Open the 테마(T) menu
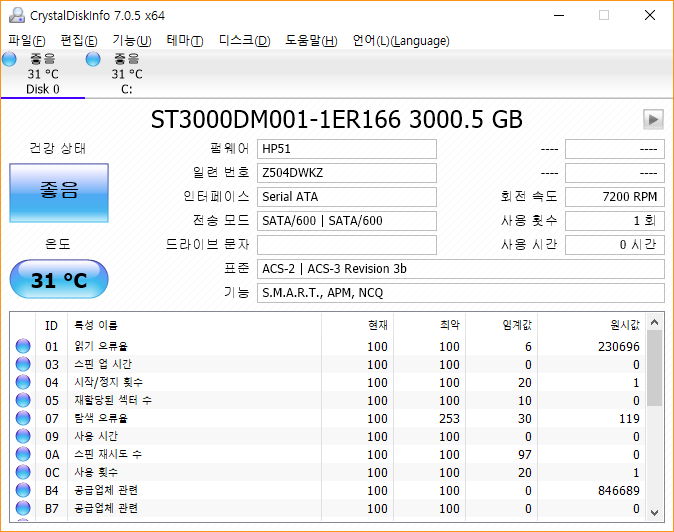 point(185,41)
